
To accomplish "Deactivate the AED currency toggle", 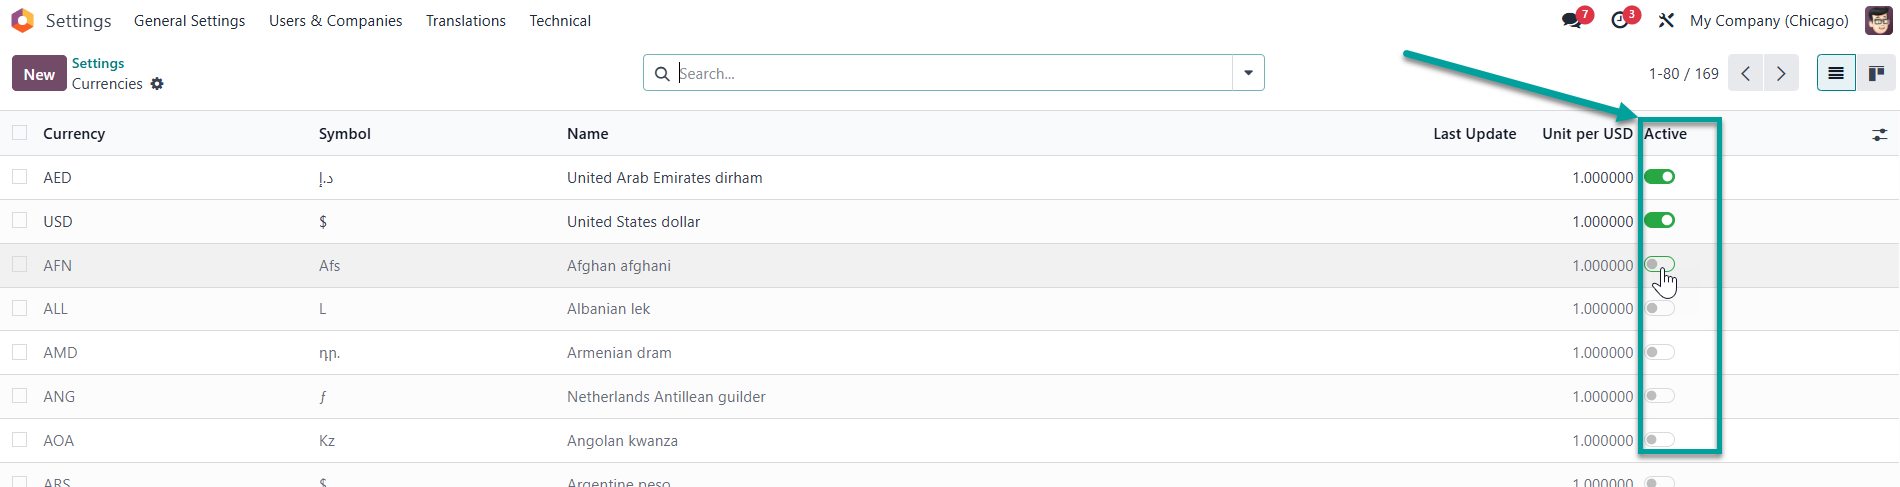I will 1659,177.
